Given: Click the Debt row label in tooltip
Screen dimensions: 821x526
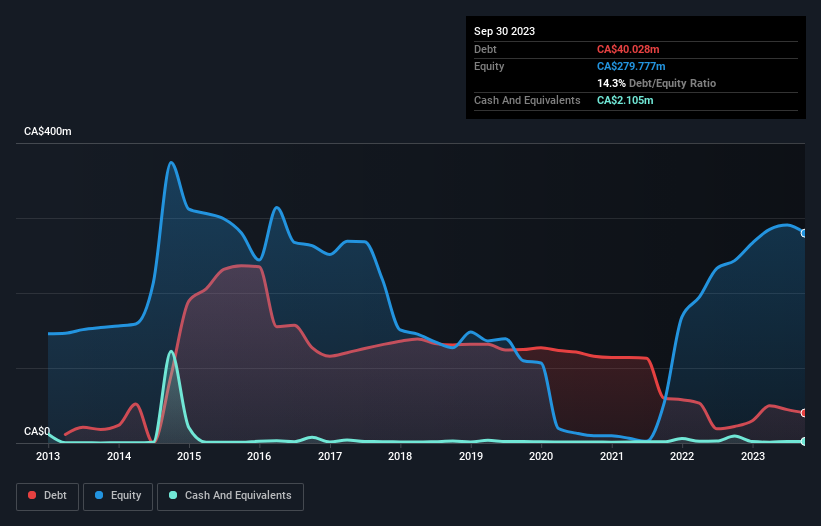Looking at the screenshot, I should tap(485, 49).
